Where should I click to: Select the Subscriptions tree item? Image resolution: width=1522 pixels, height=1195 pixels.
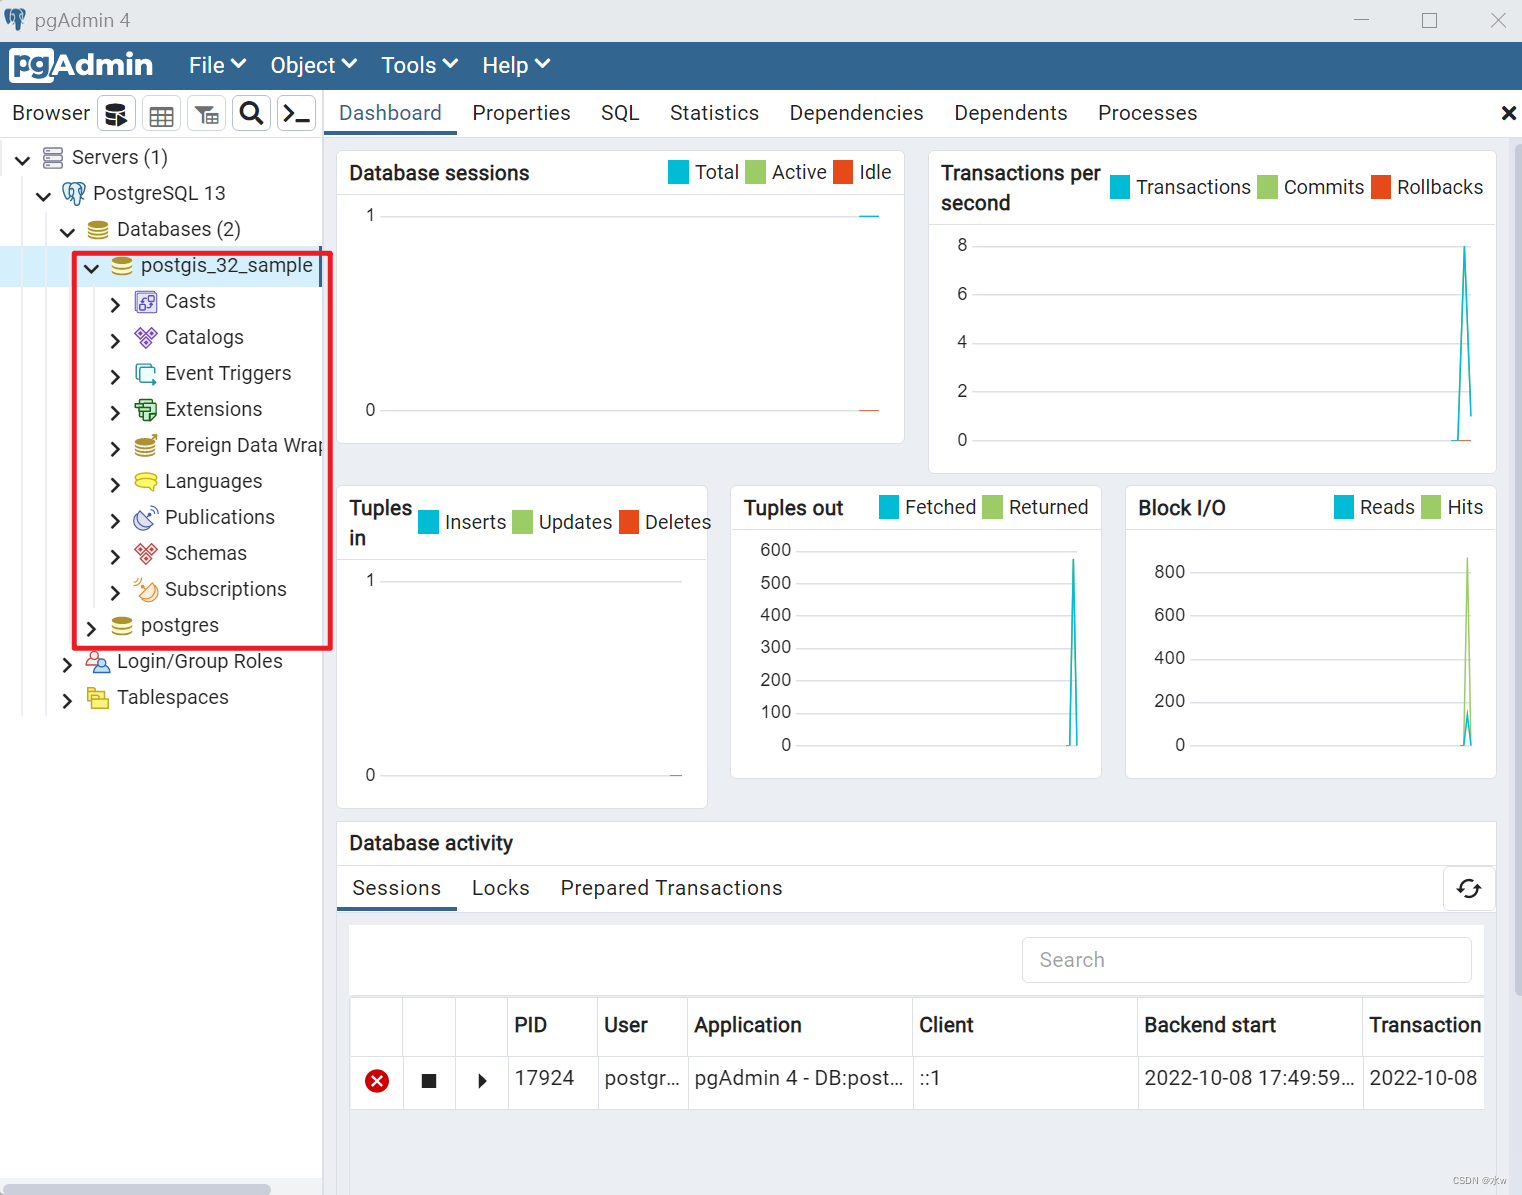point(226,590)
